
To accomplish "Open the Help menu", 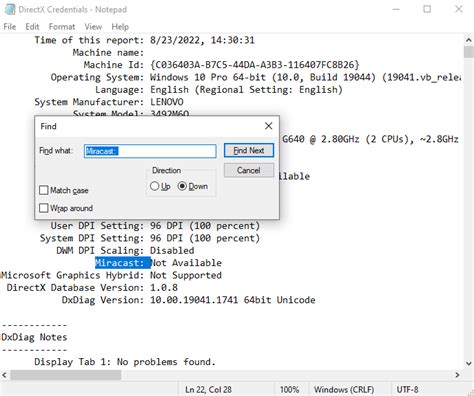I will (120, 27).
